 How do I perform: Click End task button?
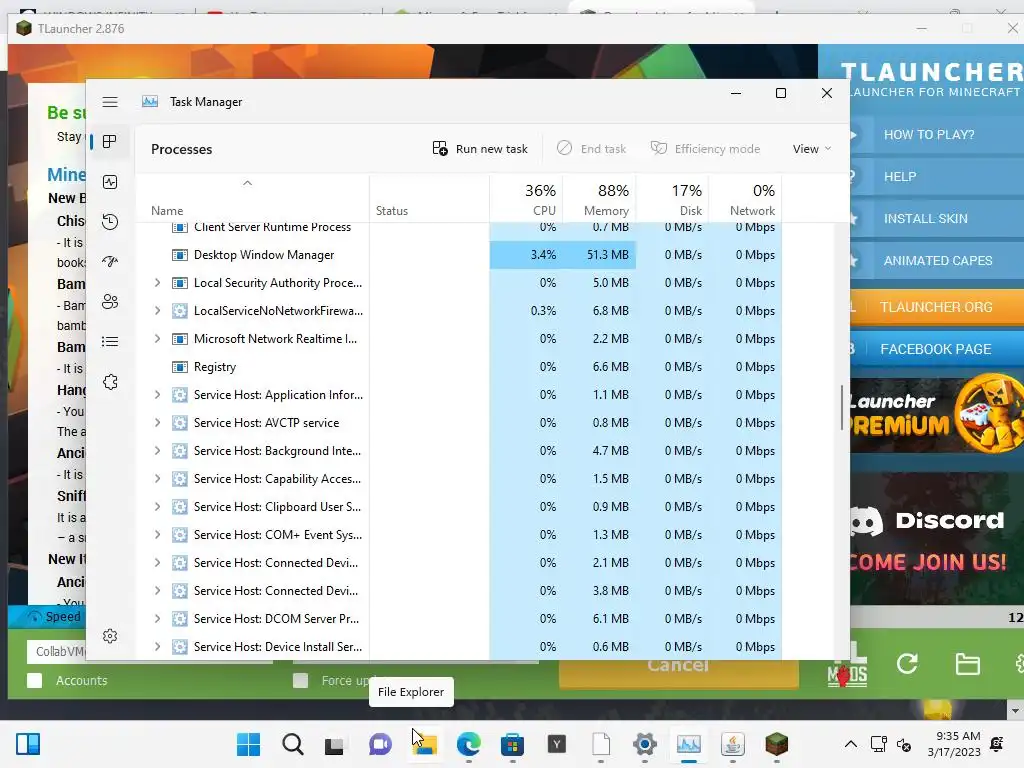[x=591, y=149]
